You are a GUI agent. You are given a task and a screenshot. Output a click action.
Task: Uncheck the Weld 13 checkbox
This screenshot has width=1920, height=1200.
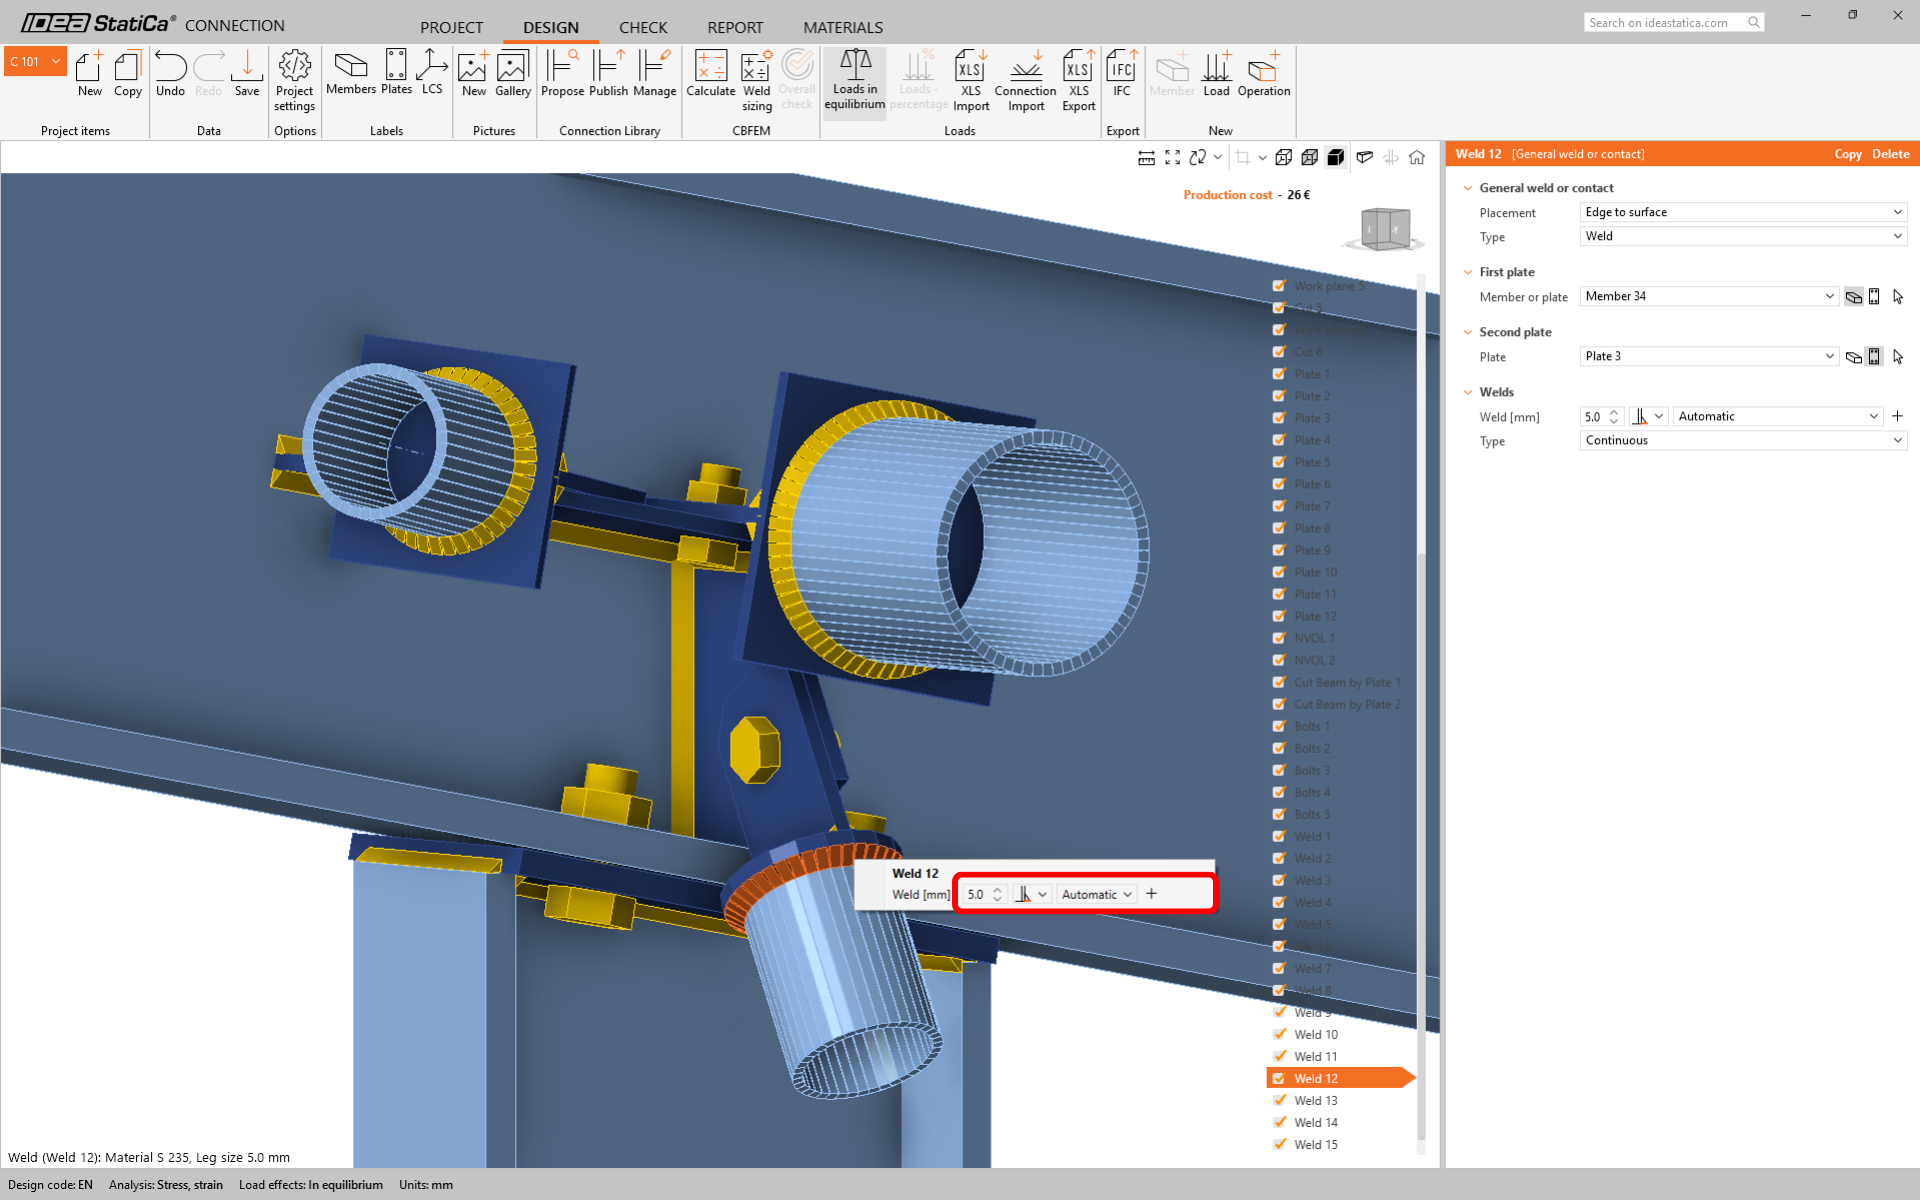(1279, 1100)
